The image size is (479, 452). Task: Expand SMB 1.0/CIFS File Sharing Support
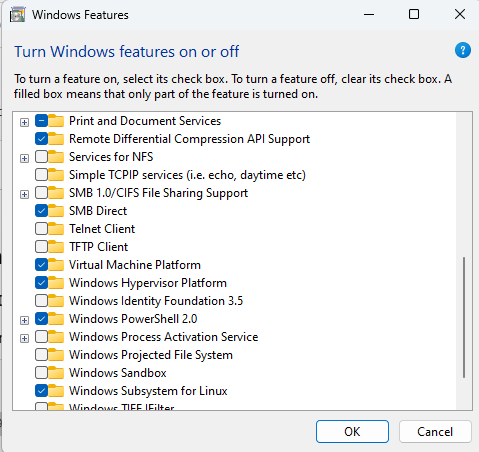pos(24,194)
